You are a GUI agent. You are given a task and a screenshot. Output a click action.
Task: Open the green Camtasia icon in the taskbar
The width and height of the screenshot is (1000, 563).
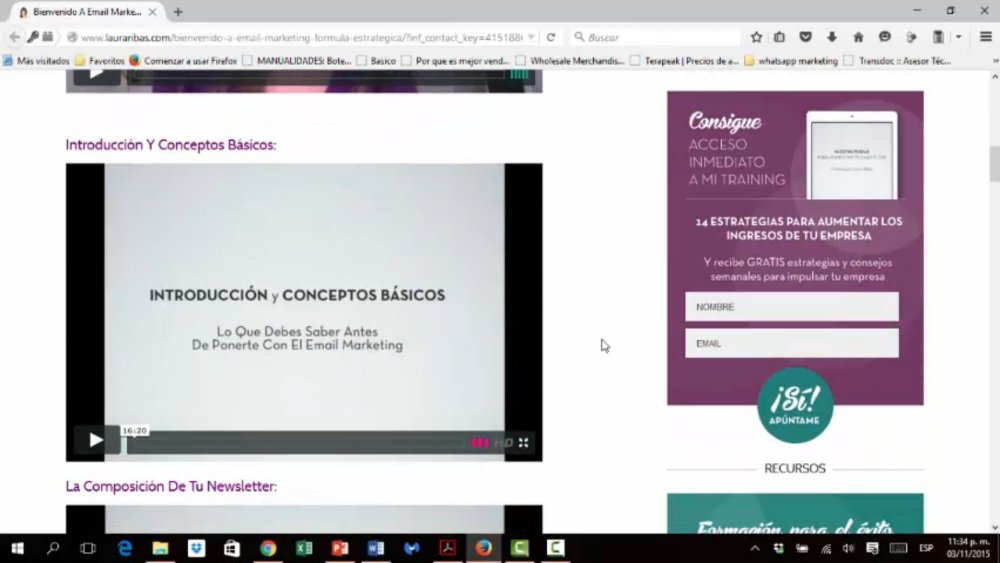point(519,548)
